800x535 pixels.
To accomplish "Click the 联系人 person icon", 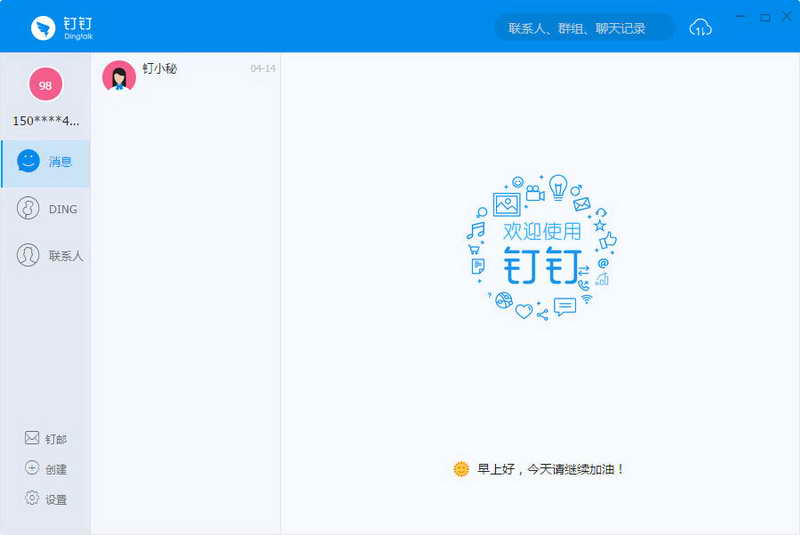I will tap(28, 254).
